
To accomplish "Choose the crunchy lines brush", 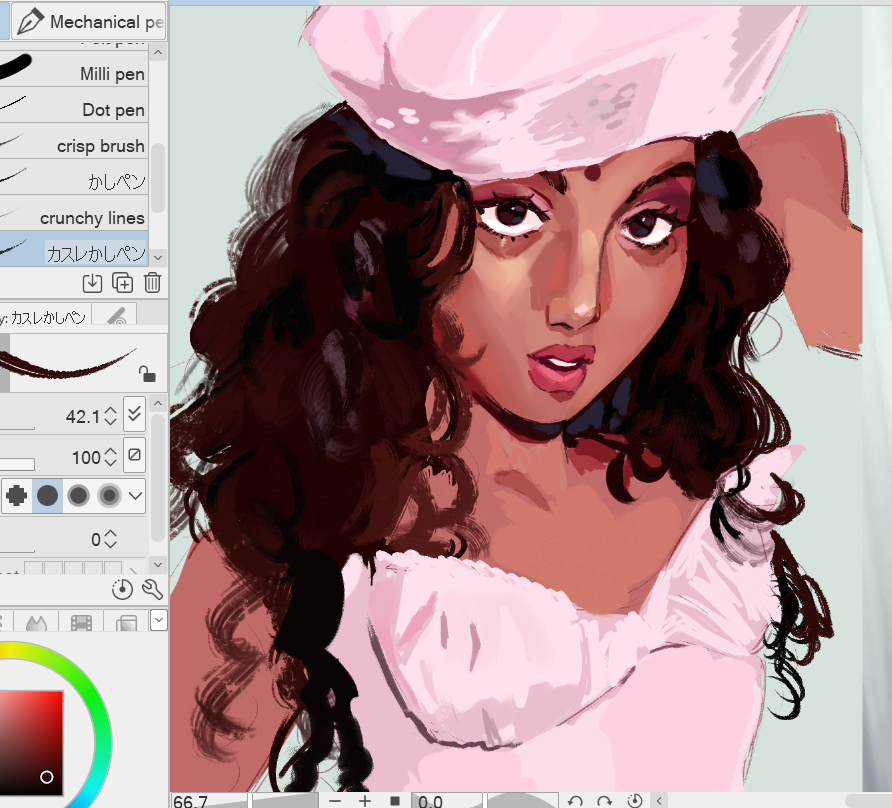I will (74, 213).
